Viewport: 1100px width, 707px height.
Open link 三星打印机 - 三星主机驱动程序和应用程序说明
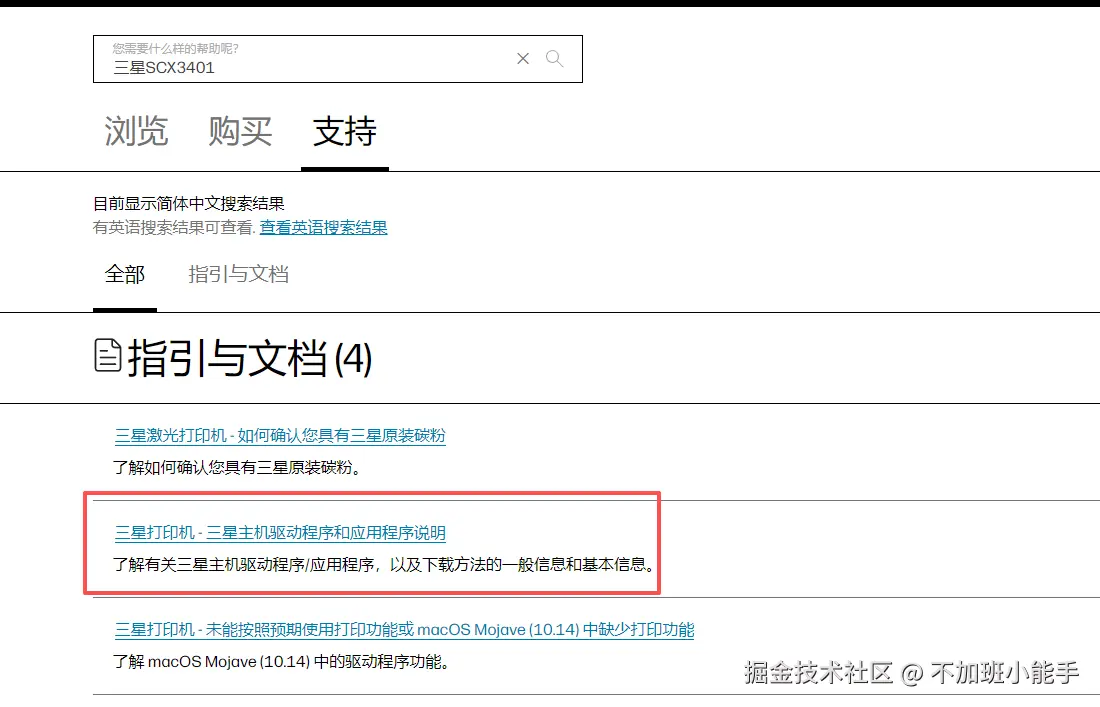pos(280,532)
